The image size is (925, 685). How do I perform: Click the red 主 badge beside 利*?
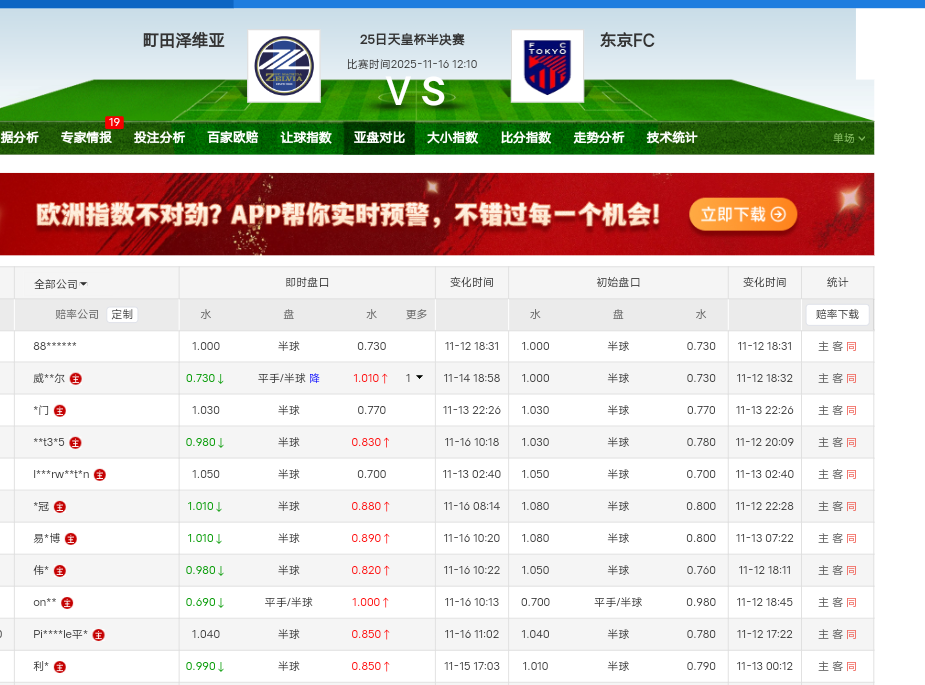[60, 667]
